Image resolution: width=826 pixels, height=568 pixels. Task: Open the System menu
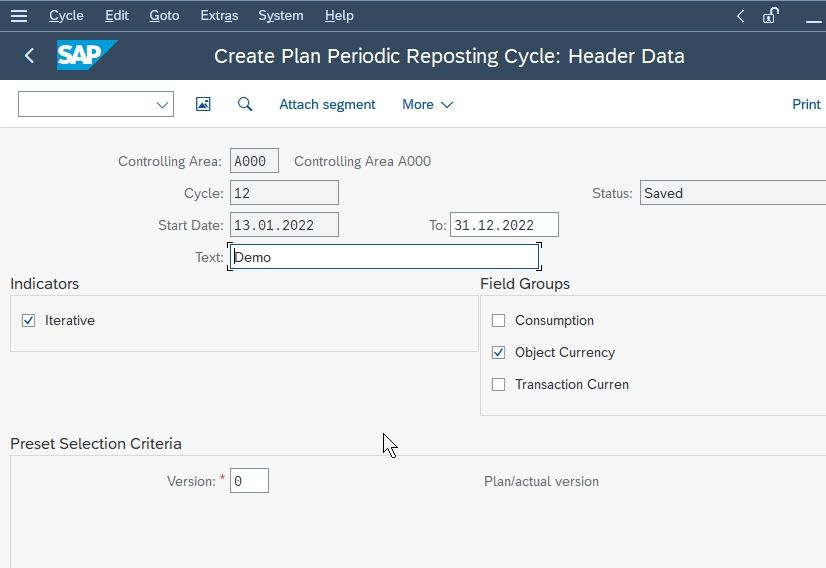(281, 16)
